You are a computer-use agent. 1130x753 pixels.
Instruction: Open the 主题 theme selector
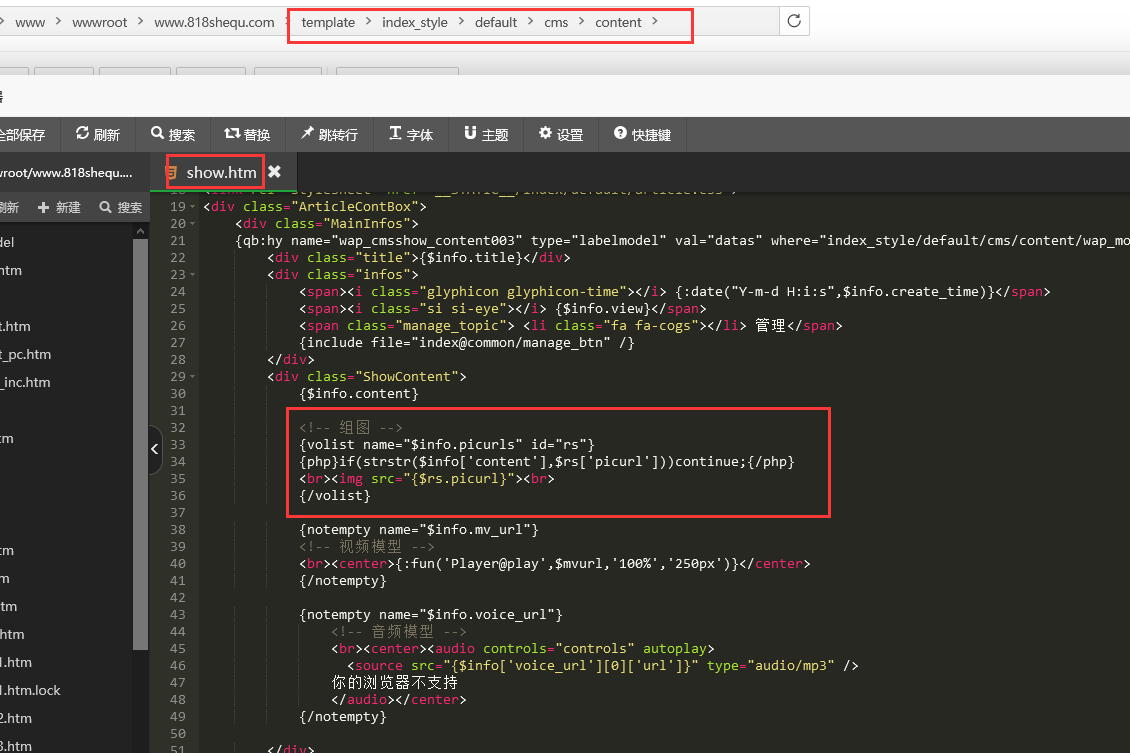coord(486,135)
